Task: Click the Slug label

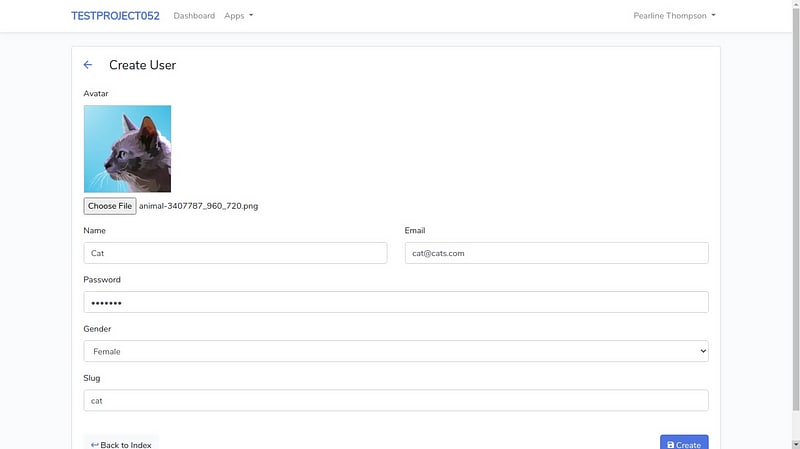Action: 92,378
